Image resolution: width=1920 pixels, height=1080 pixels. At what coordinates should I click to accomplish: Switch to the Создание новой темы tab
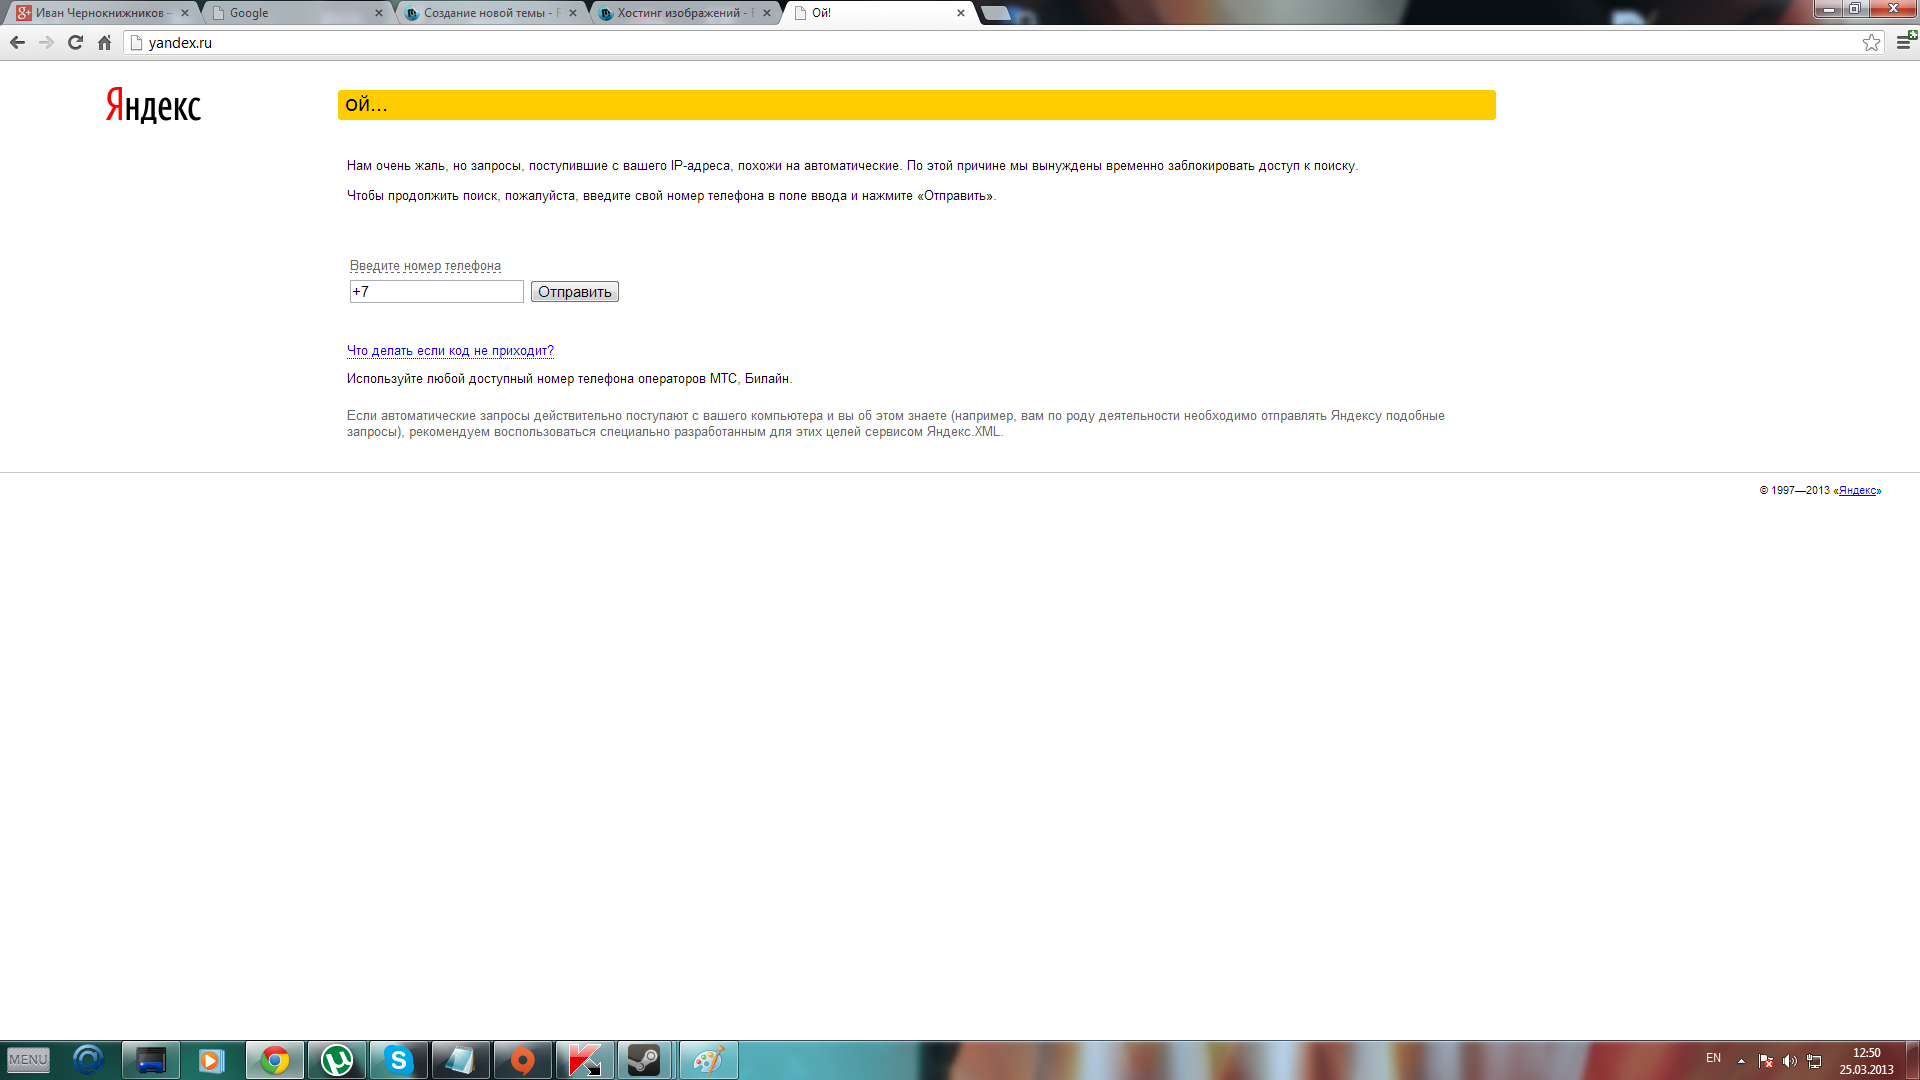click(x=490, y=13)
